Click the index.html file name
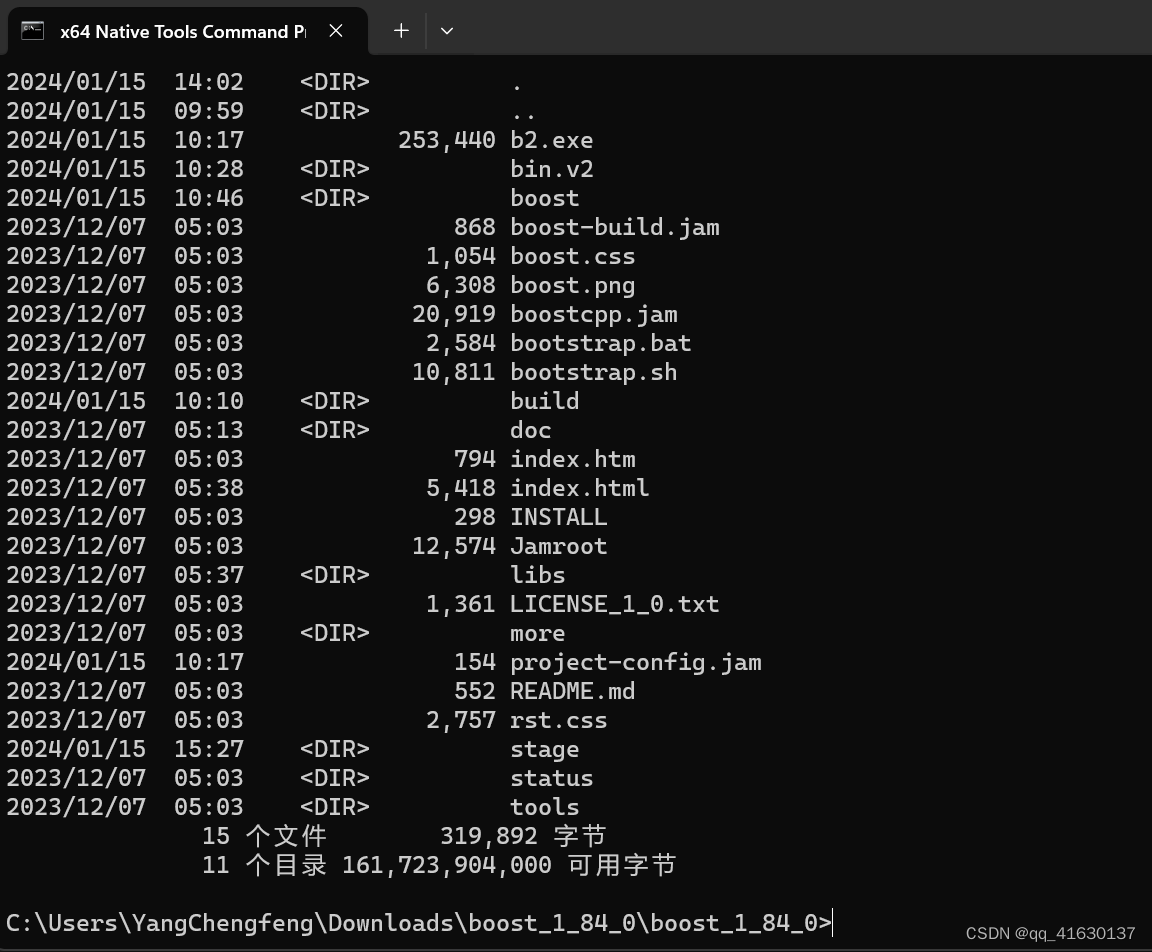 [x=580, y=488]
